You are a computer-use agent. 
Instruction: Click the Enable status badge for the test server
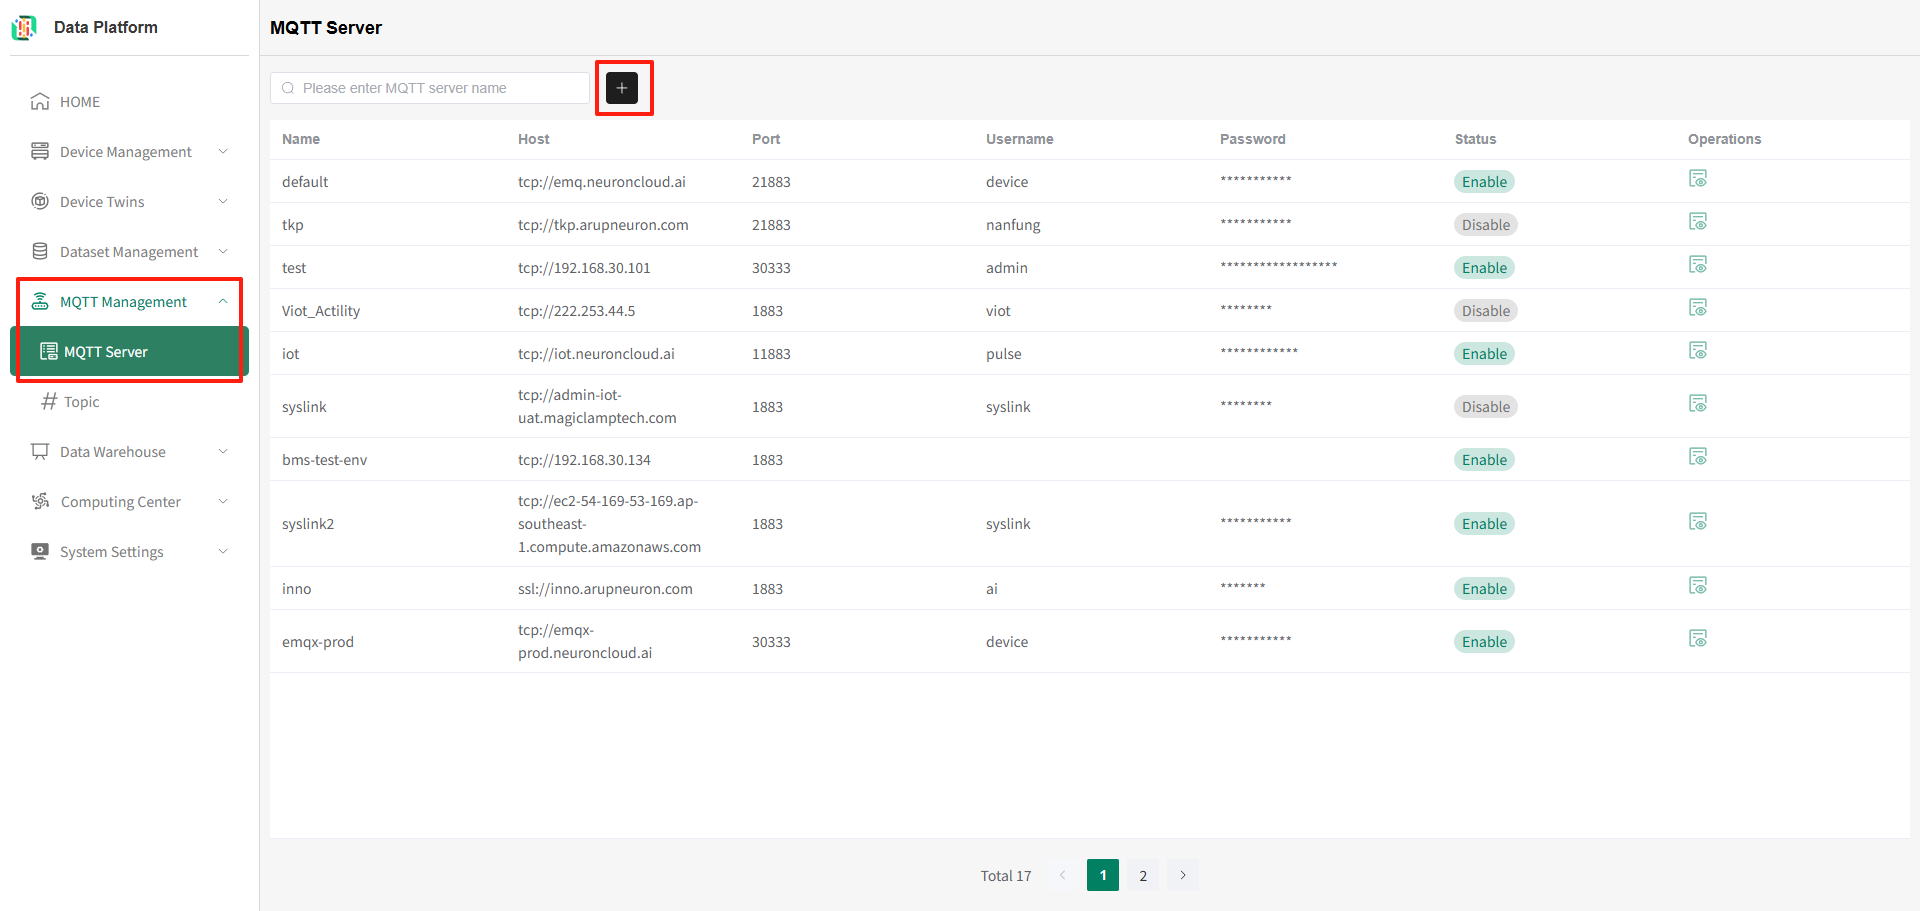[1484, 268]
